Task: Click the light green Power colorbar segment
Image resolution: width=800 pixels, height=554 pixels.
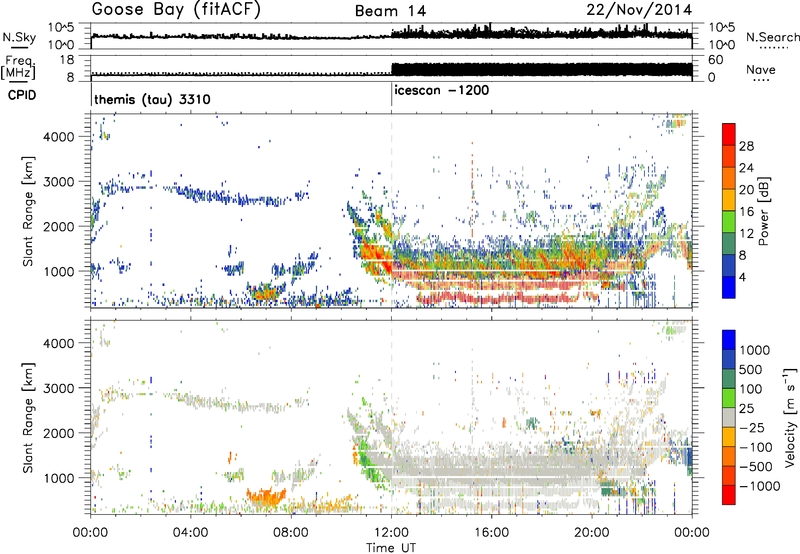Action: click(x=729, y=222)
